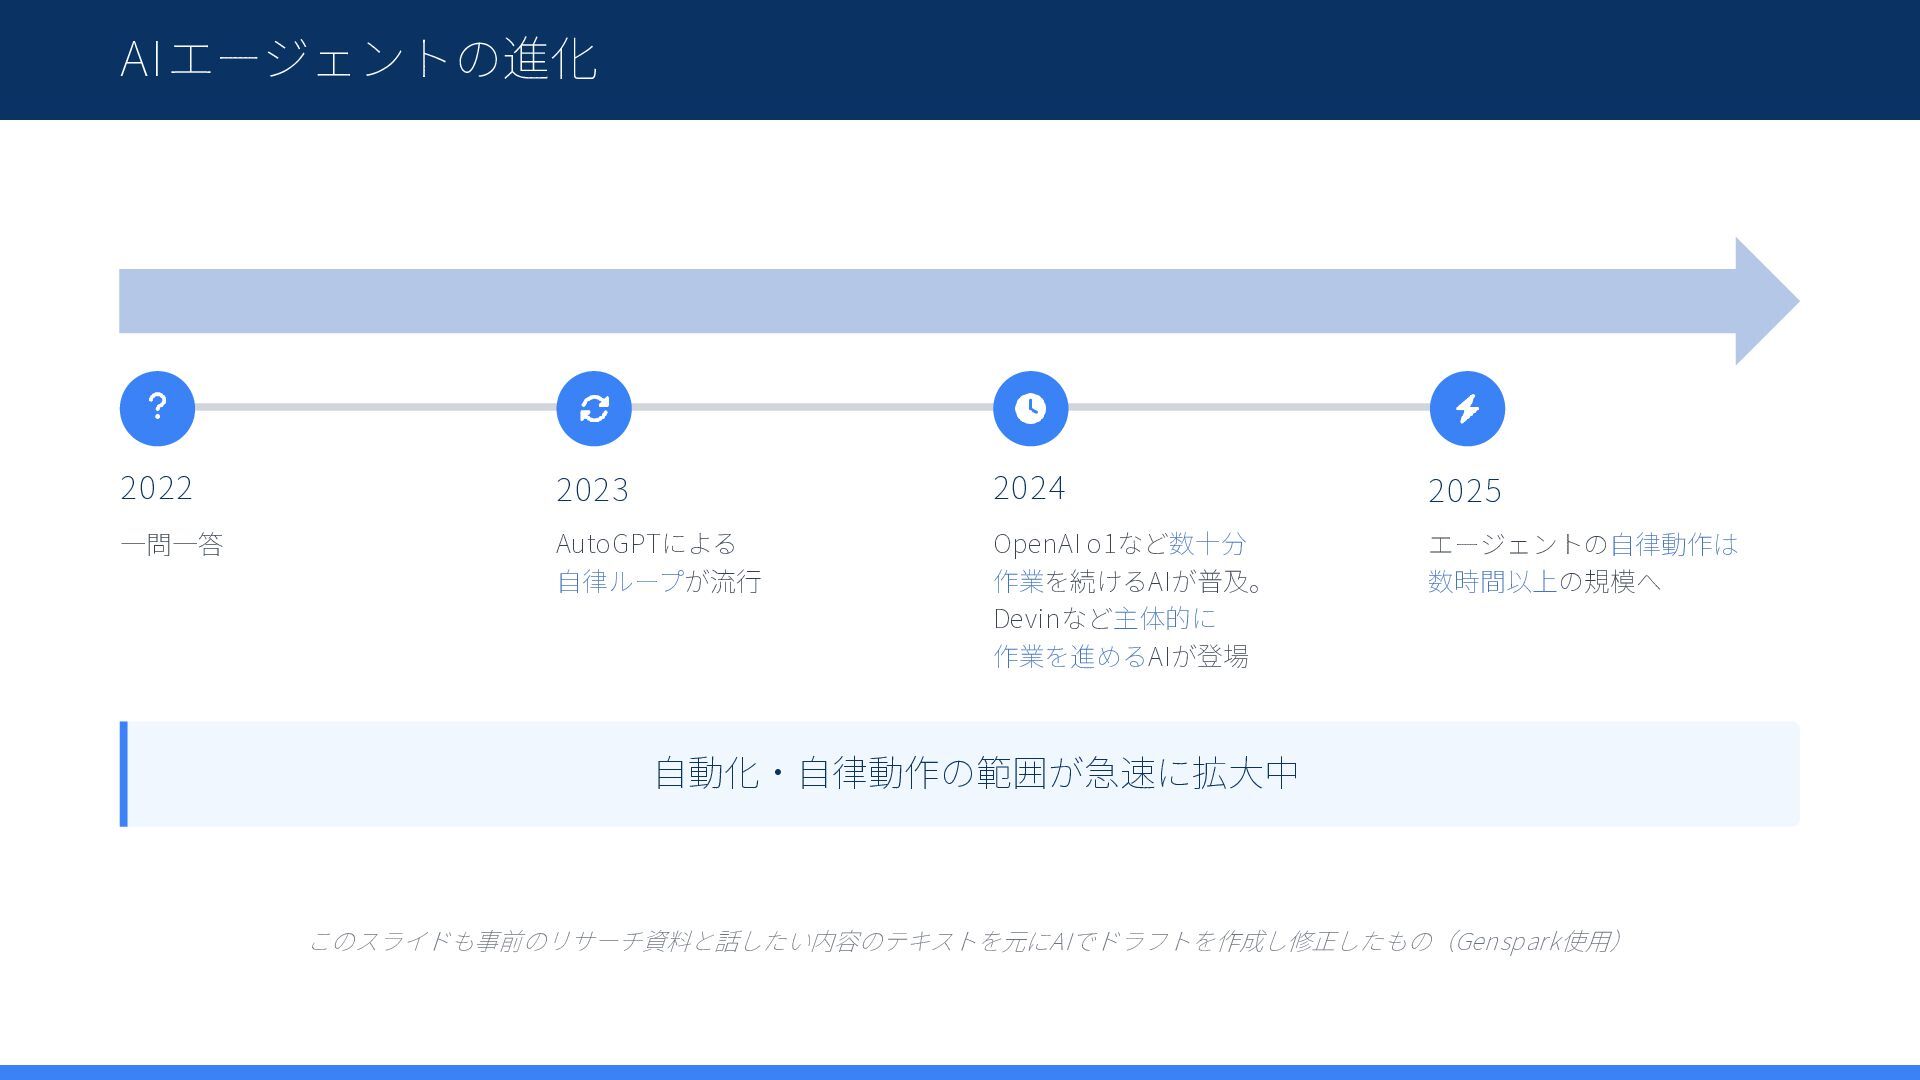Image resolution: width=1920 pixels, height=1080 pixels.
Task: Click the blue accent bar left of banner
Action: 124,774
